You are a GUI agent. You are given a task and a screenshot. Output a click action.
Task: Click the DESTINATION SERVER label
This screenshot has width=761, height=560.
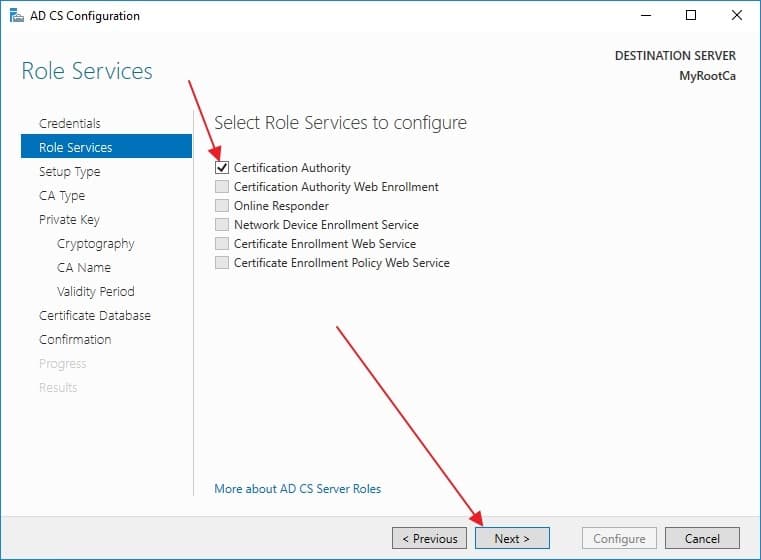(x=675, y=56)
